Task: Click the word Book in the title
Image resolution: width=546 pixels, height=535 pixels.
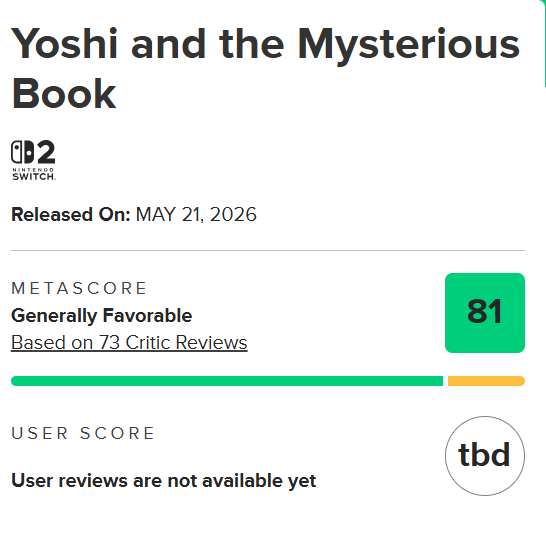Action: (63, 94)
